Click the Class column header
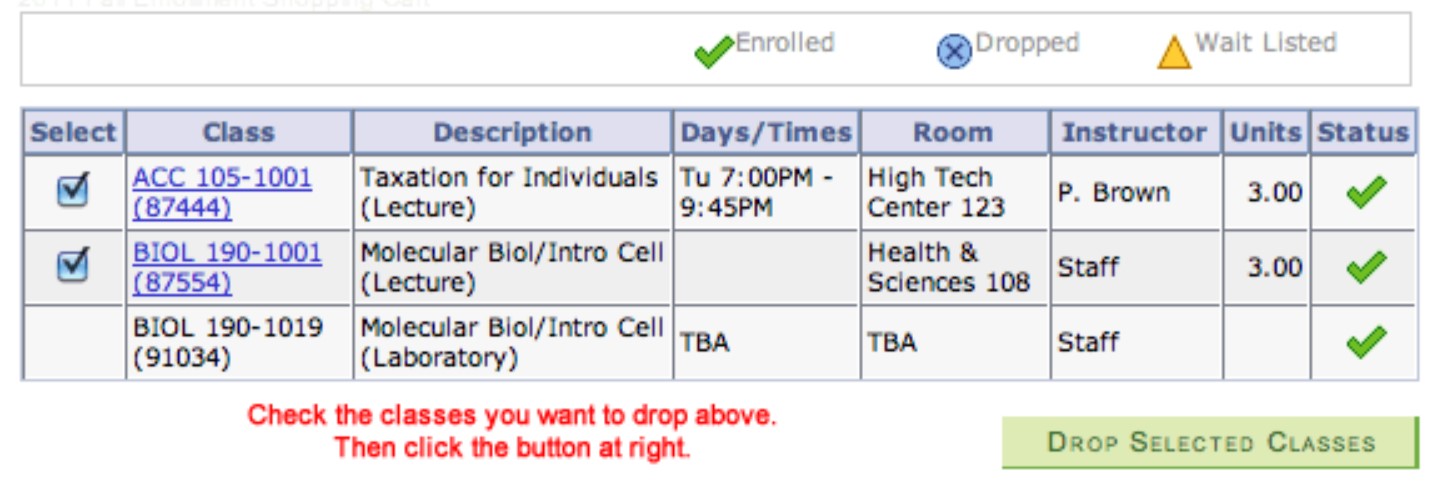Screen dimensions: 1440x487 [239, 132]
